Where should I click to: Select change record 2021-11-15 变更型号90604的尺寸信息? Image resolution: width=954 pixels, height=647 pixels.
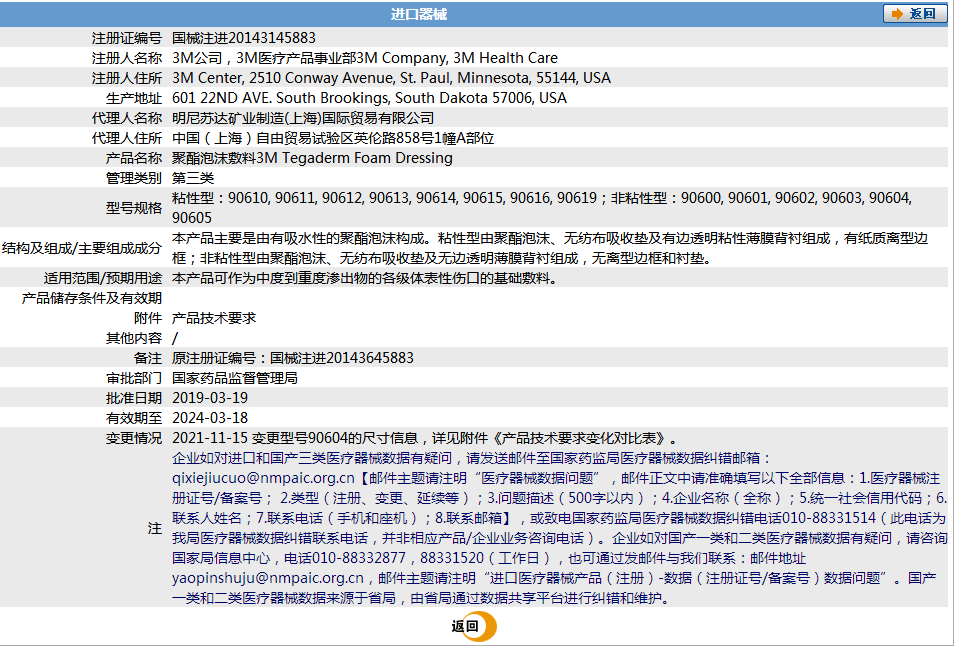pyautogui.click(x=295, y=438)
